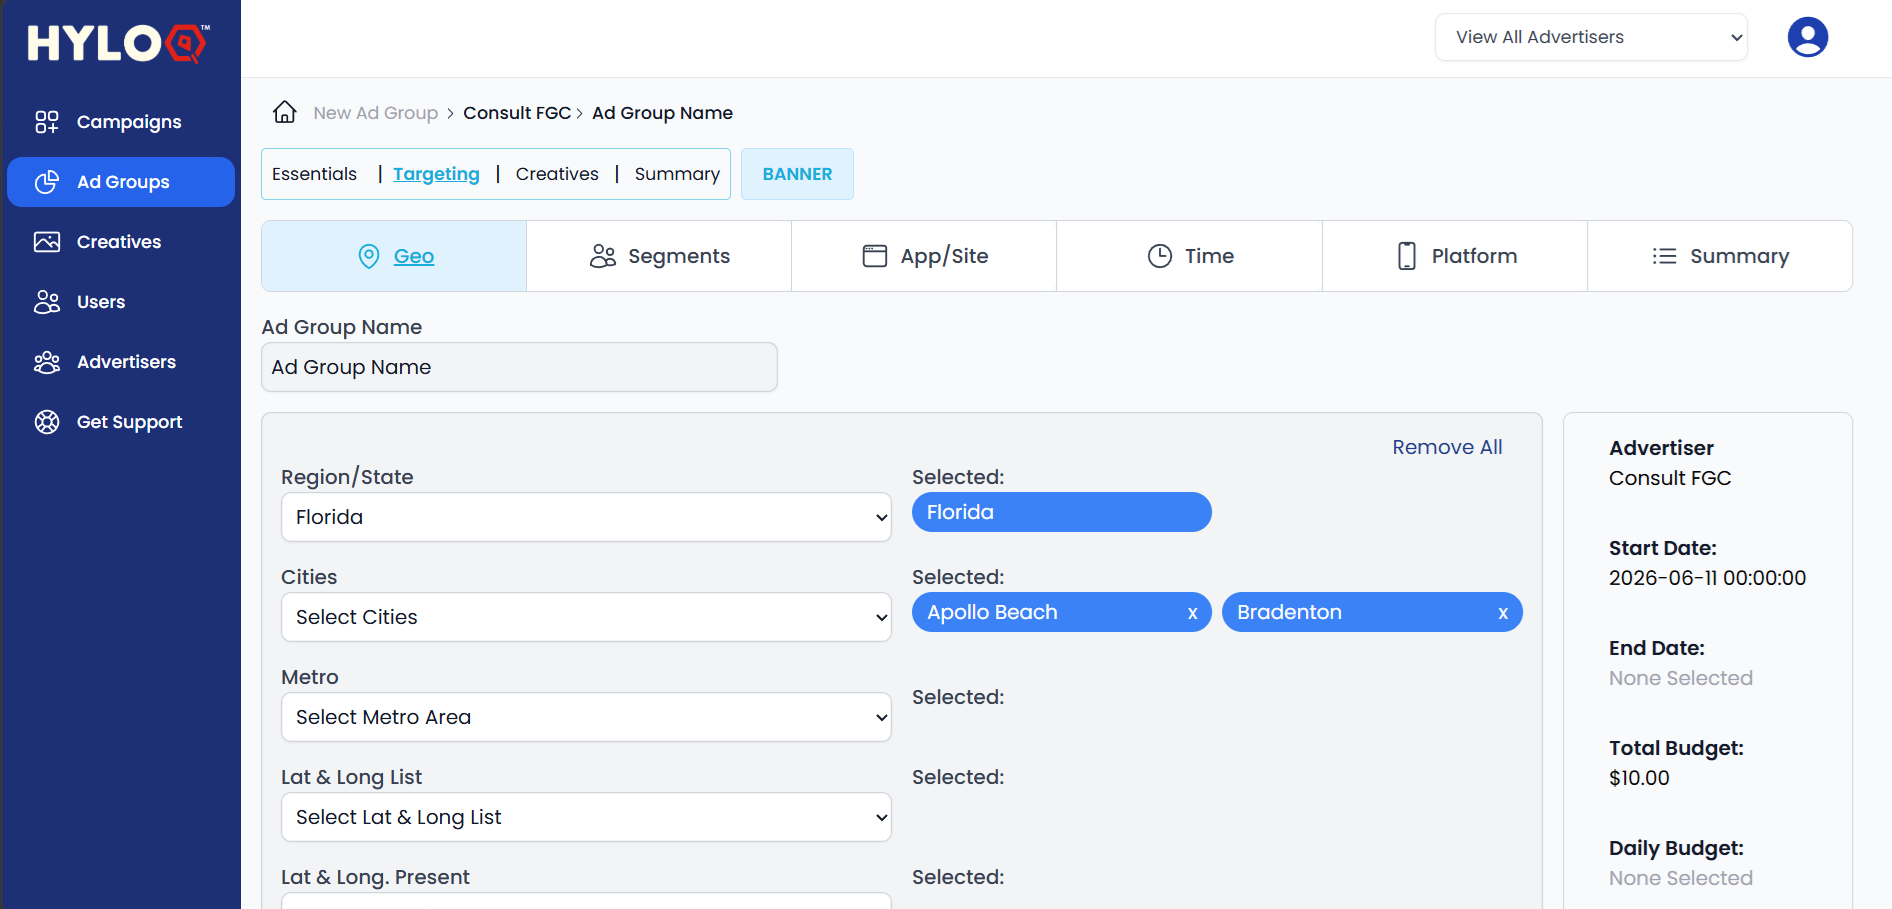The image size is (1892, 909).
Task: Remove the Apollo Beach city tag
Action: click(1192, 613)
